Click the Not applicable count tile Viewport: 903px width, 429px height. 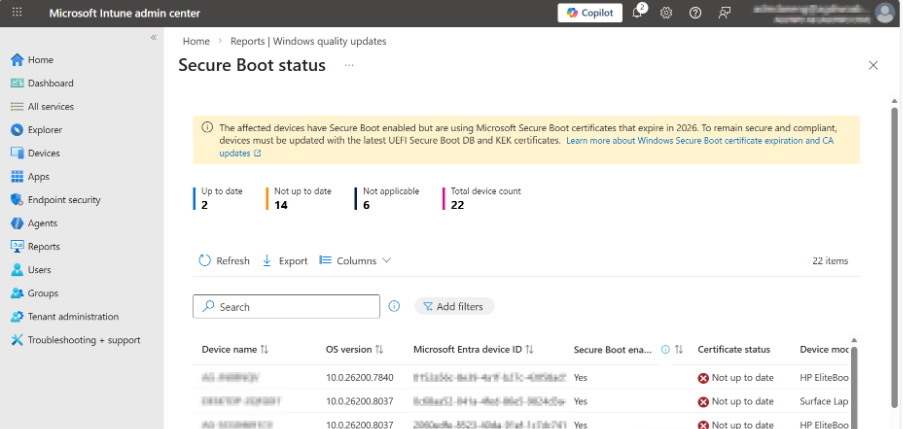388,198
